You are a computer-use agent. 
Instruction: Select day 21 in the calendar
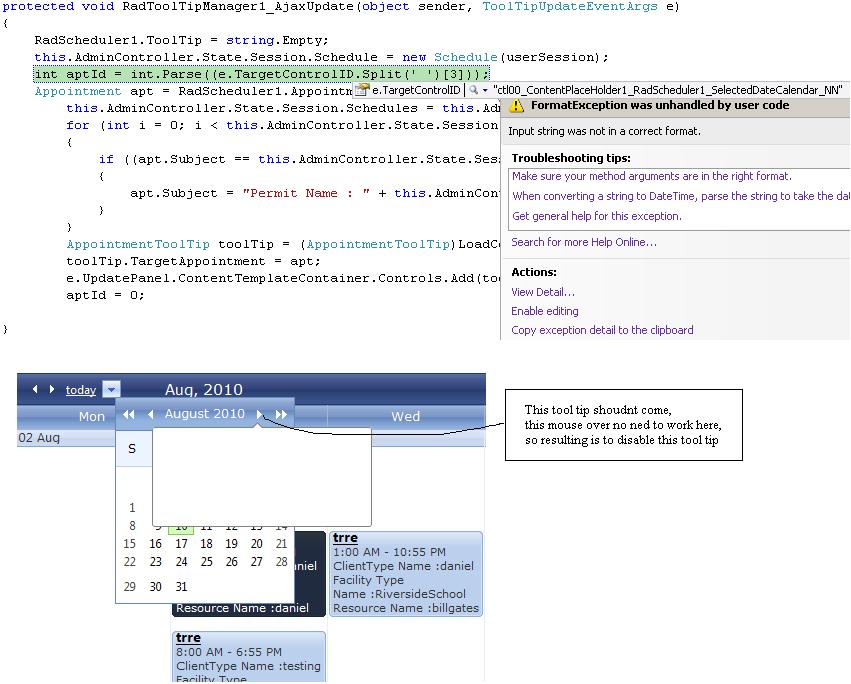click(281, 543)
